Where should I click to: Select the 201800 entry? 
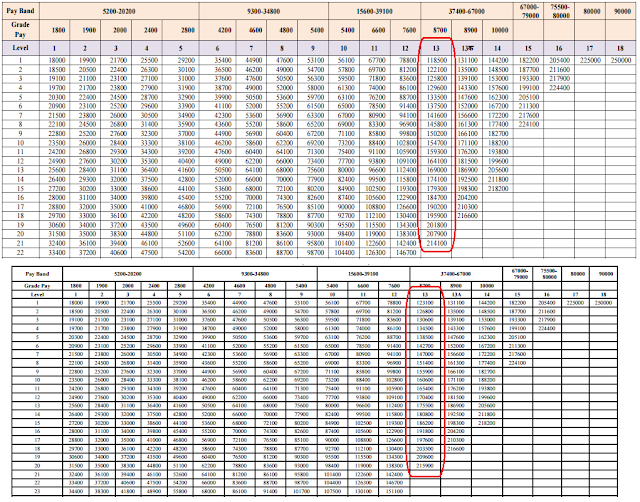click(437, 225)
